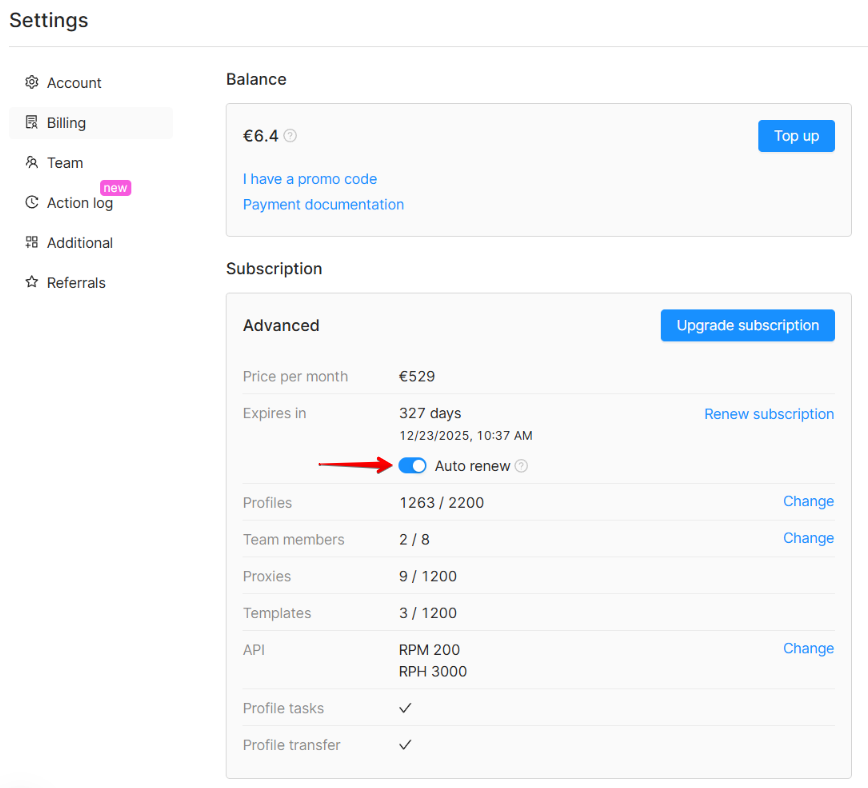Disable the Auto renew toggle
868x788 pixels.
point(412,466)
